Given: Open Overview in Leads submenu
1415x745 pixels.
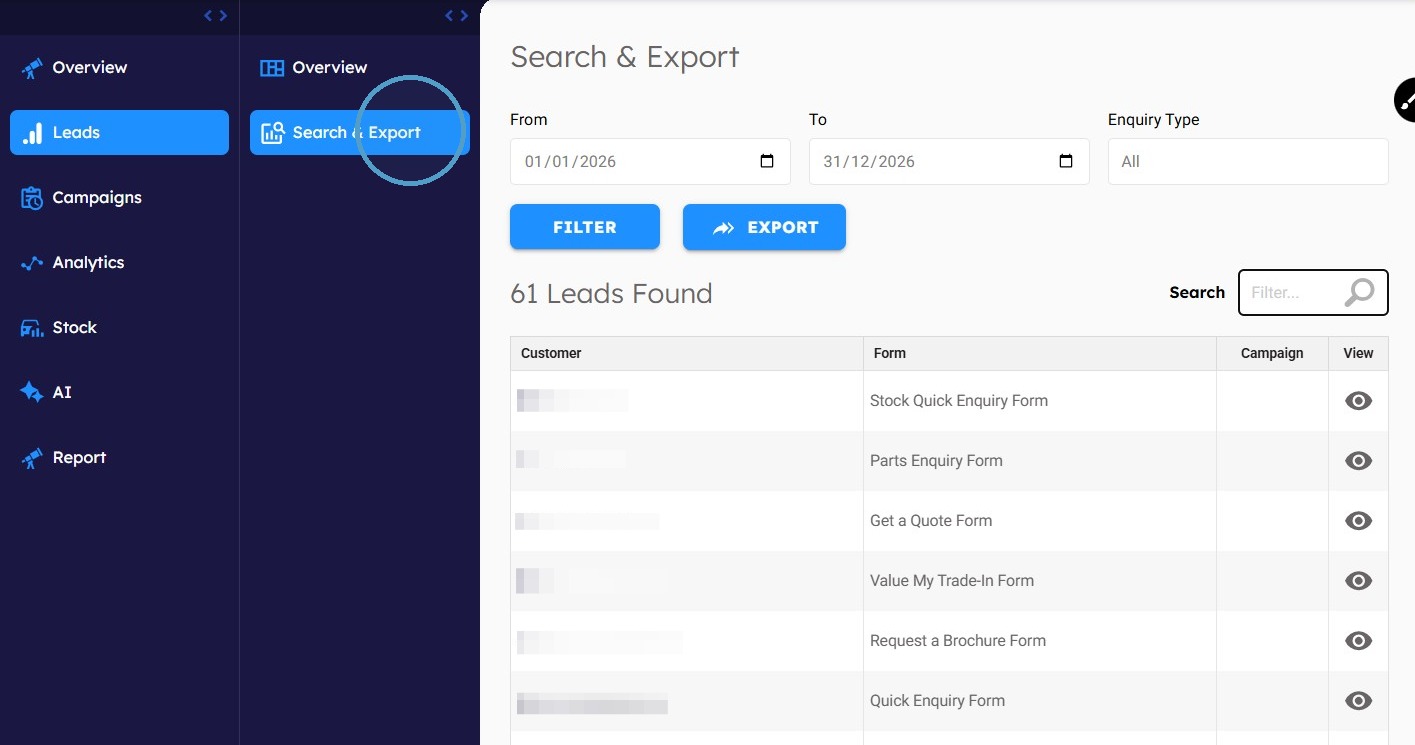Looking at the screenshot, I should [359, 67].
